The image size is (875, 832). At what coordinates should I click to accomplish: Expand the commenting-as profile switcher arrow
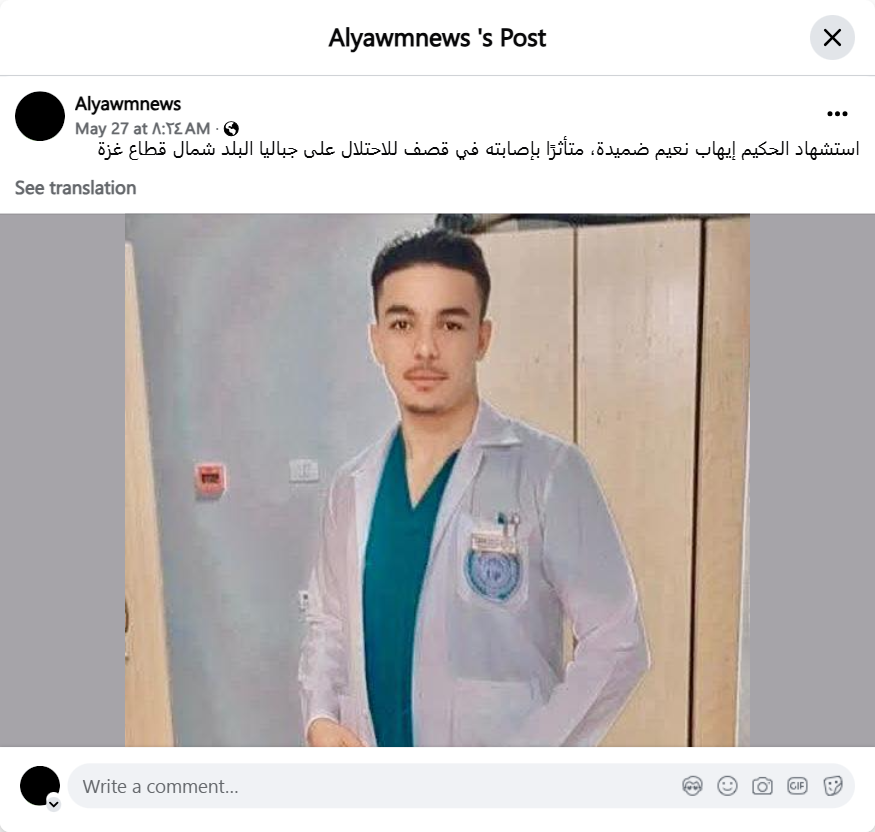[54, 804]
